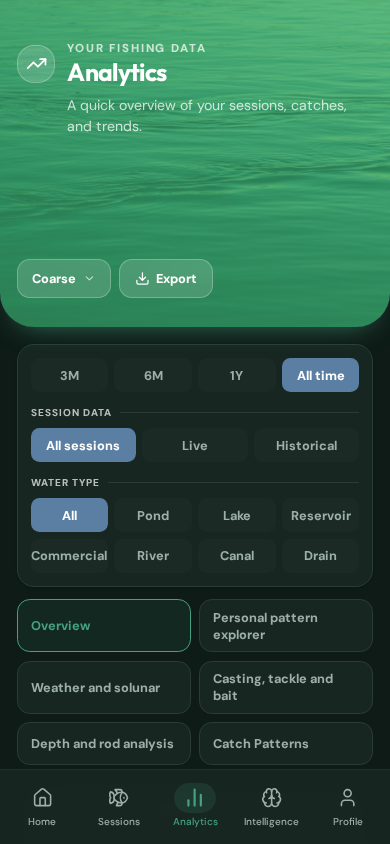Screen dimensions: 390x844
Task: Open Weather and solunar section
Action: (104, 687)
